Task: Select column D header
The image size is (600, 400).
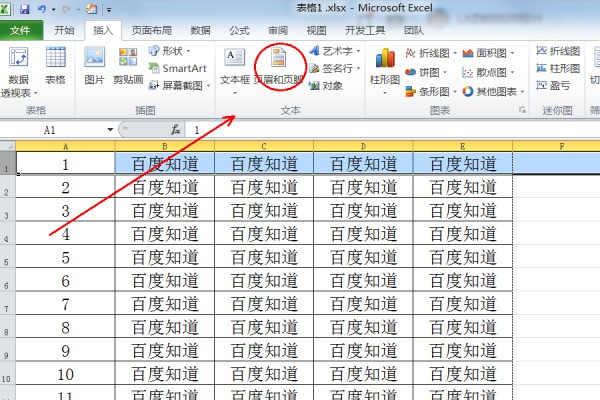Action: [x=363, y=146]
